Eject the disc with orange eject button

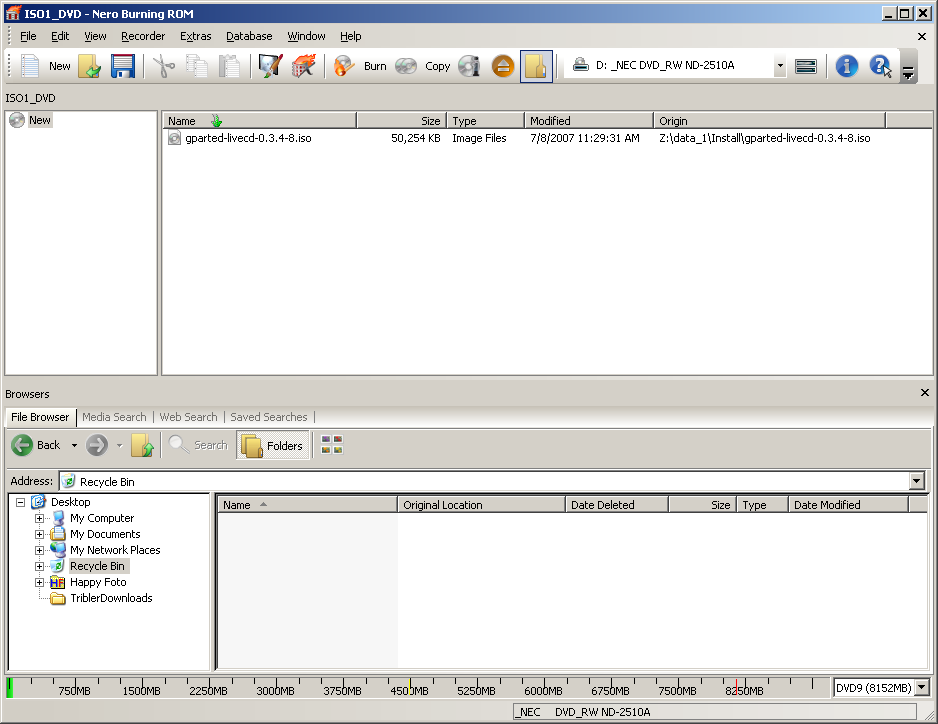point(503,66)
